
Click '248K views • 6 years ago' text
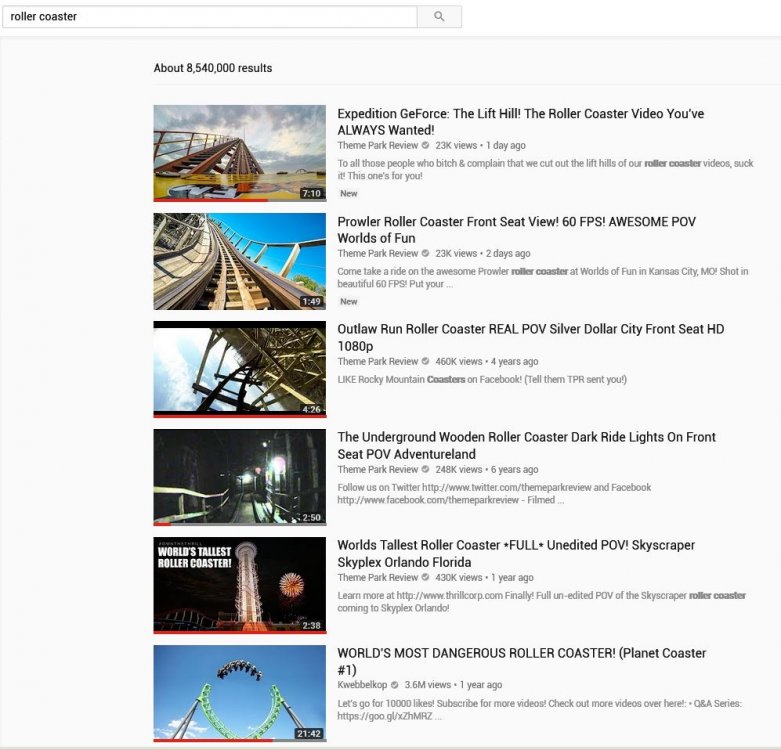pos(487,470)
